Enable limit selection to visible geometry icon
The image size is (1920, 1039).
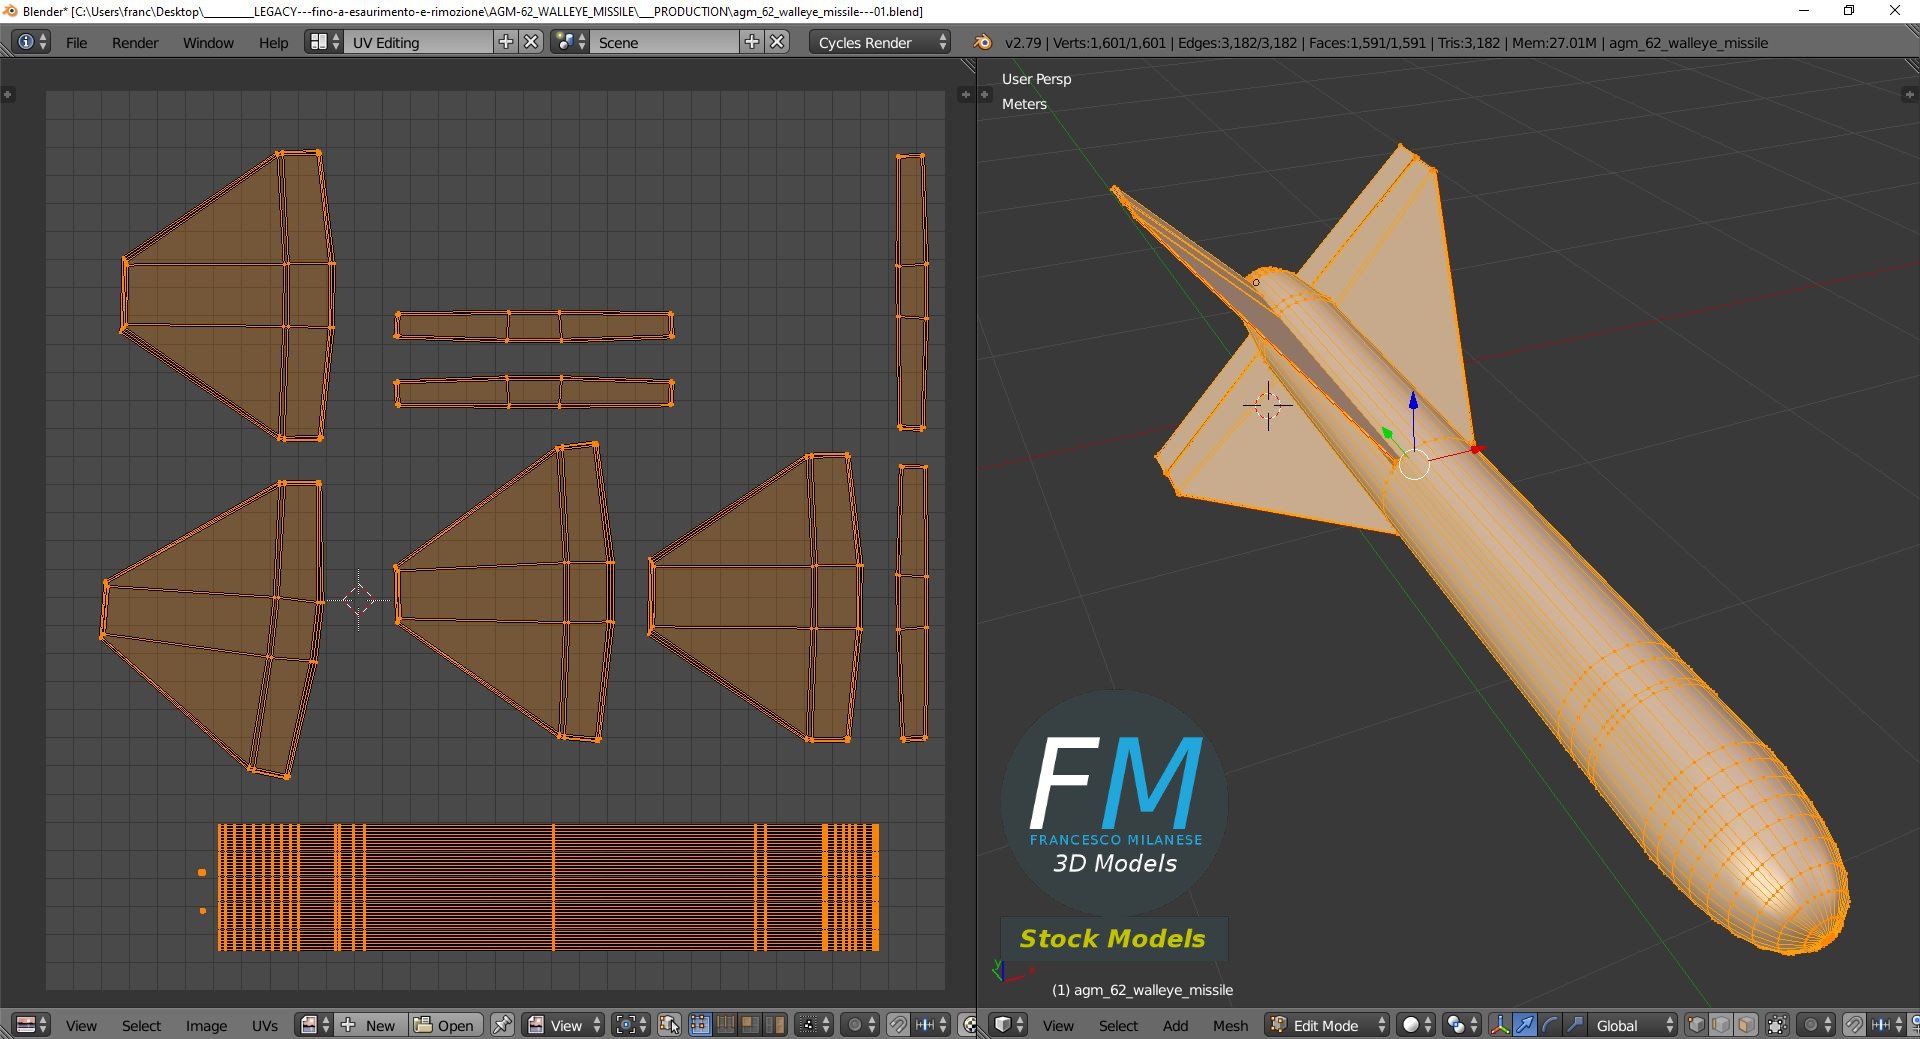click(1777, 1025)
